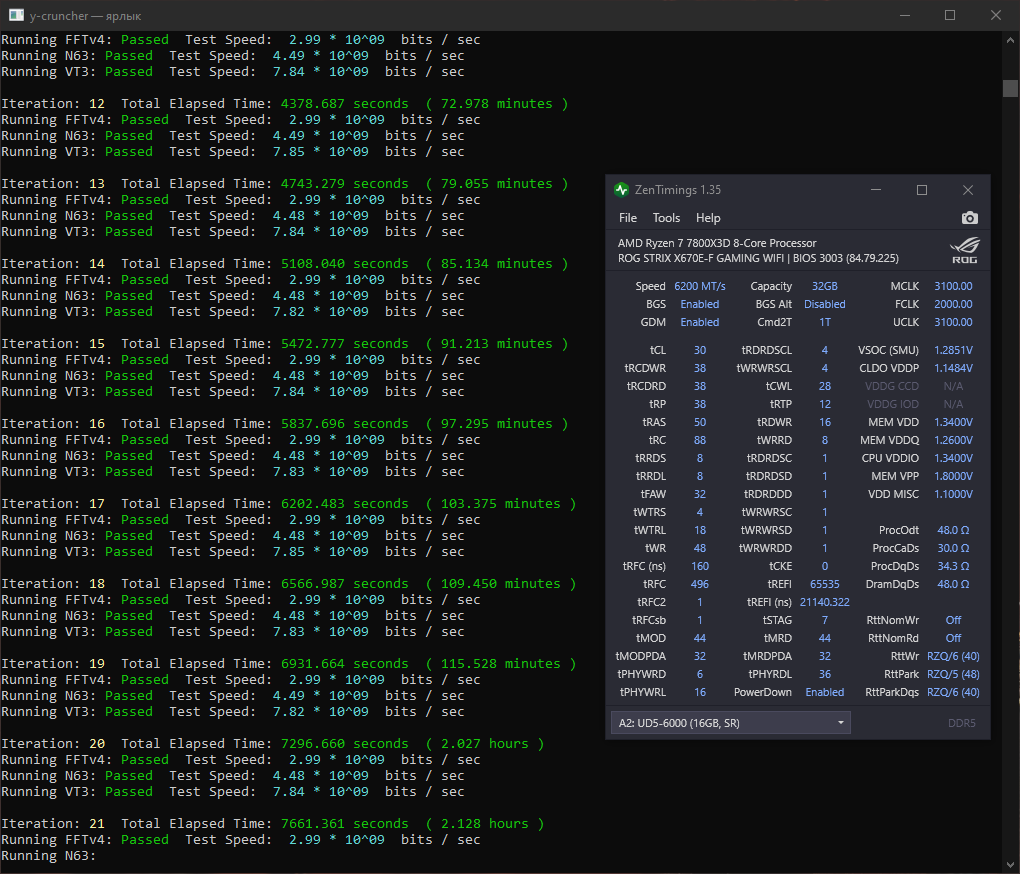Viewport: 1020px width, 874px height.
Task: Click the 7296.660 seconds elapsed time
Action: 345,743
